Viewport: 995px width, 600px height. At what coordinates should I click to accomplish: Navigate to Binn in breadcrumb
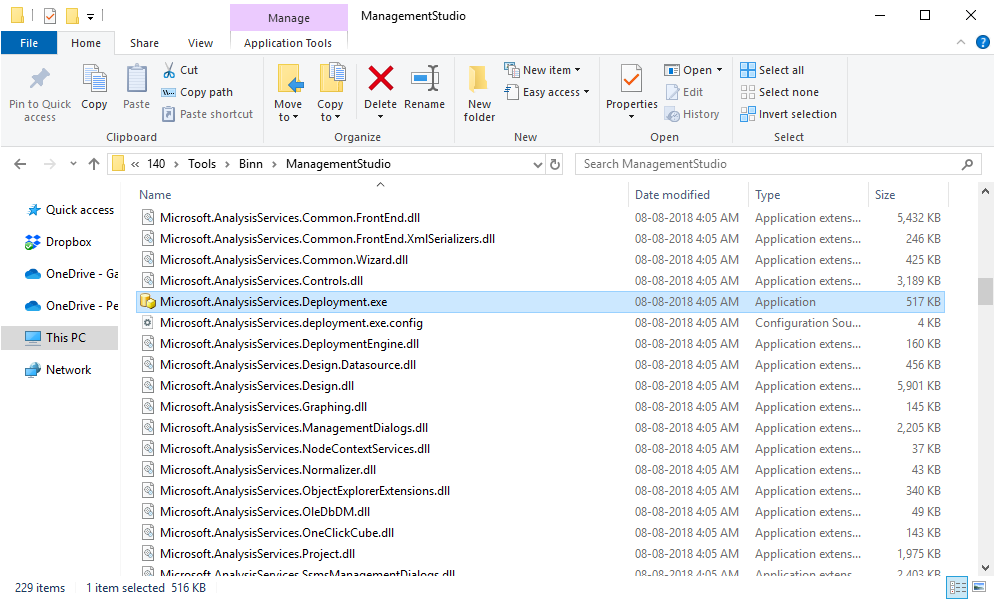[251, 164]
